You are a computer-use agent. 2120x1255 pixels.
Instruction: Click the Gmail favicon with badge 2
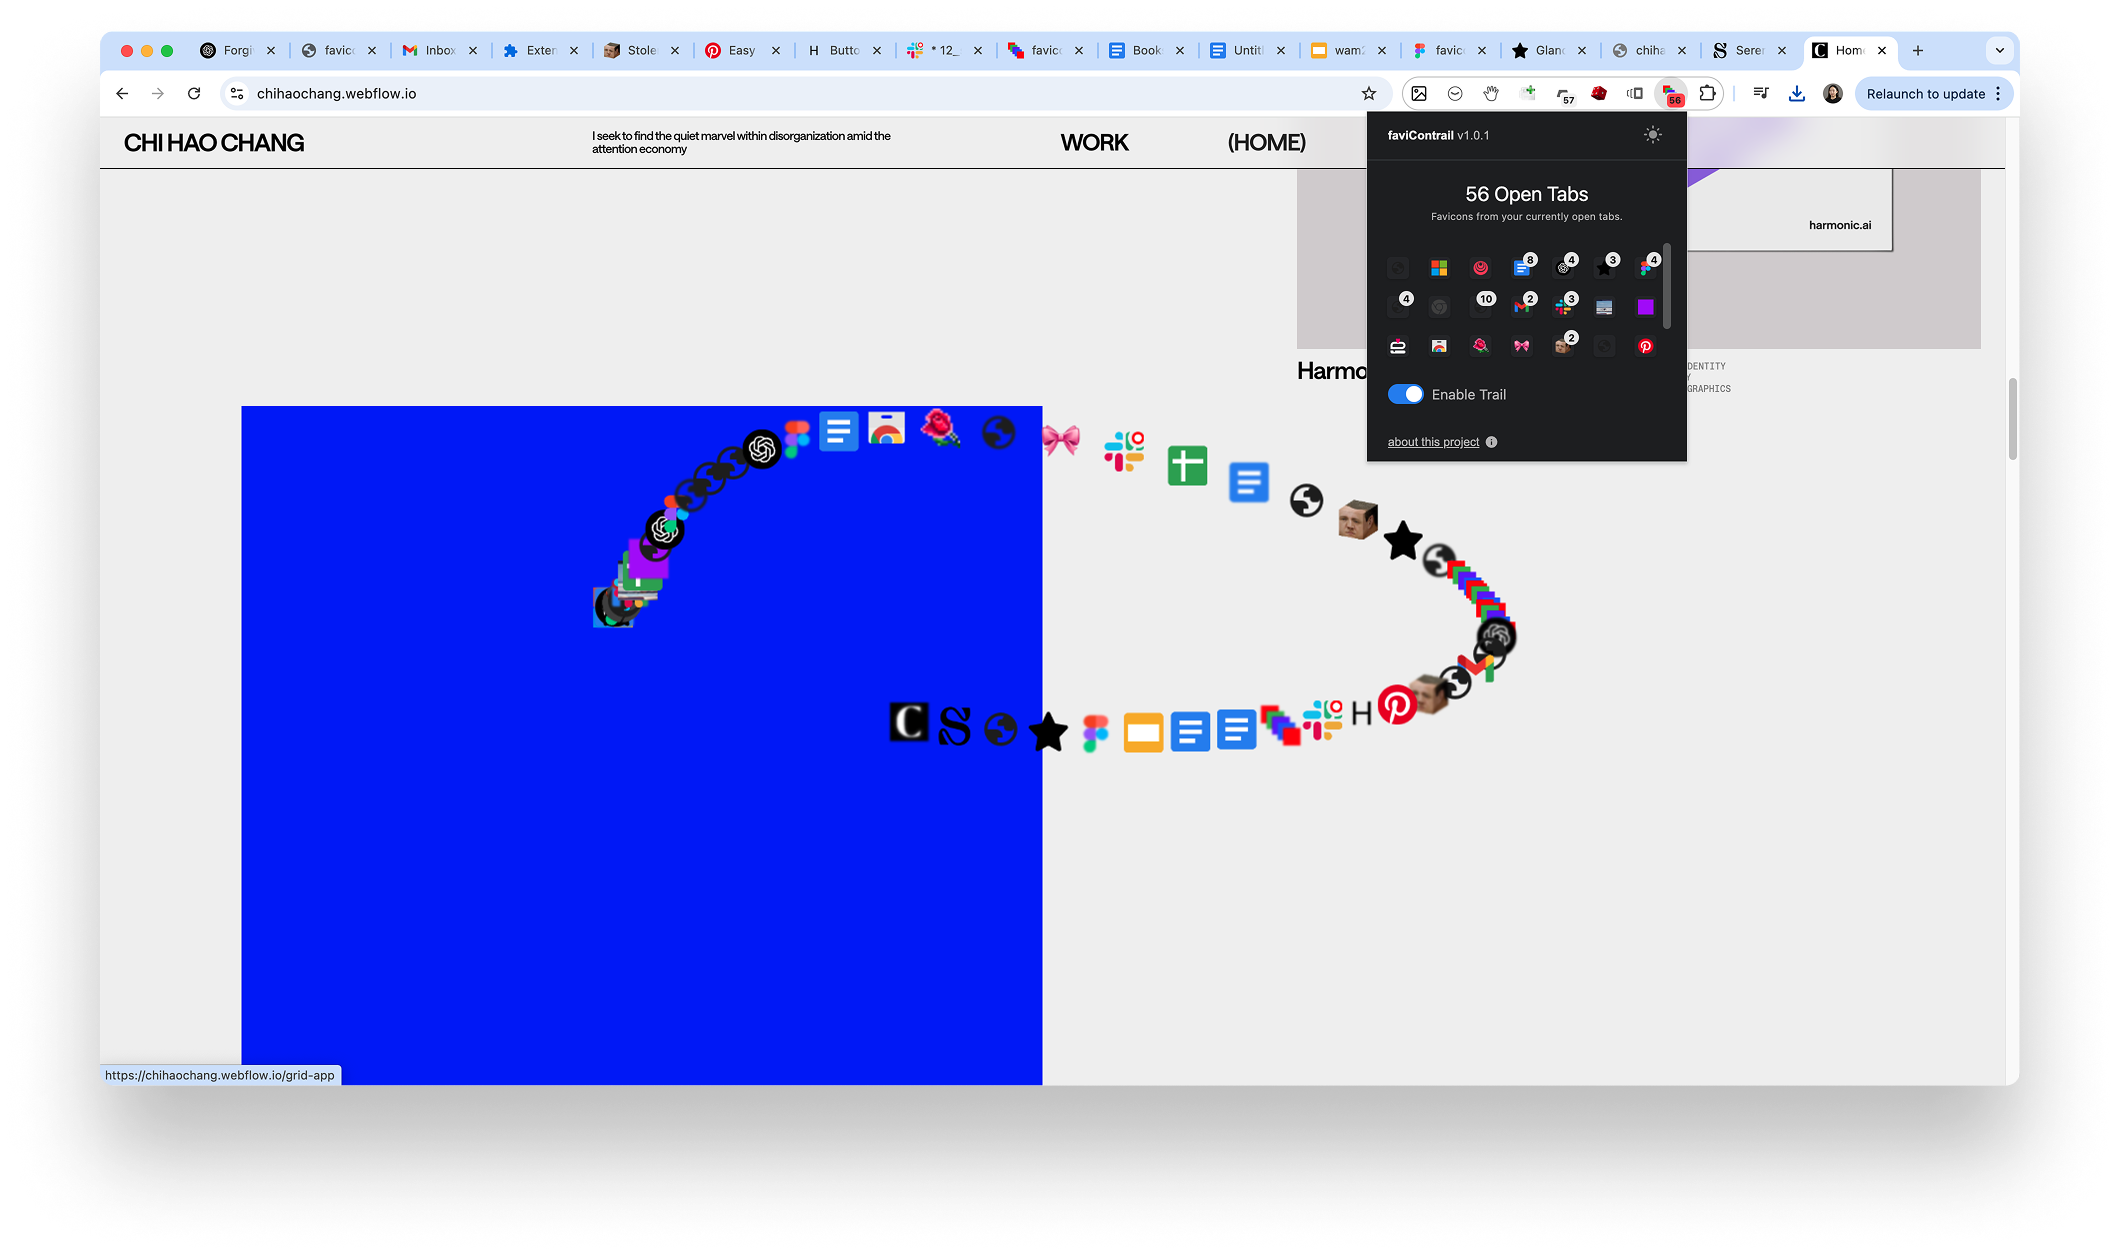tap(1522, 306)
